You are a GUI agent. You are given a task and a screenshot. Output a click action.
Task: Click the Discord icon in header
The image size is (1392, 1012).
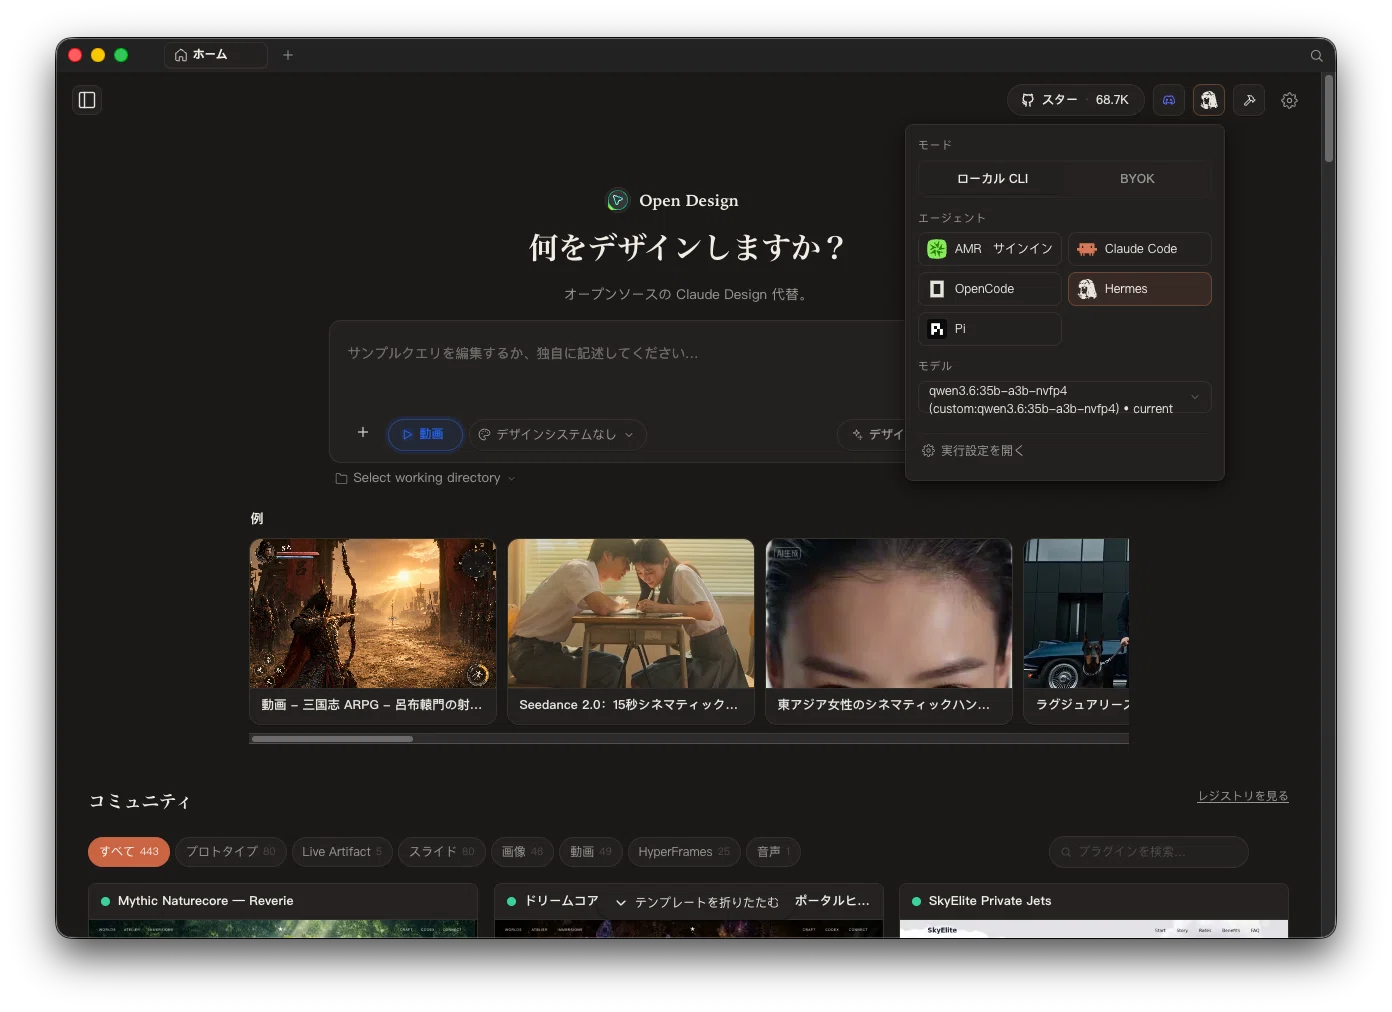coord(1169,100)
